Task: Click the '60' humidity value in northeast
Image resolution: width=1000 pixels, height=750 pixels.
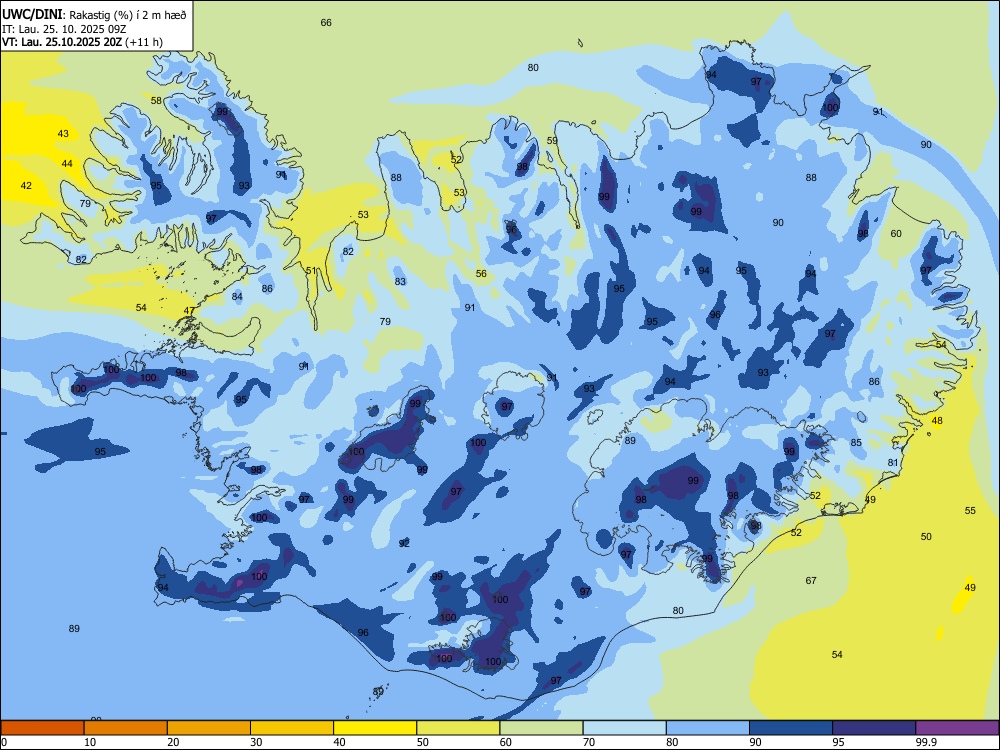Action: click(x=896, y=233)
